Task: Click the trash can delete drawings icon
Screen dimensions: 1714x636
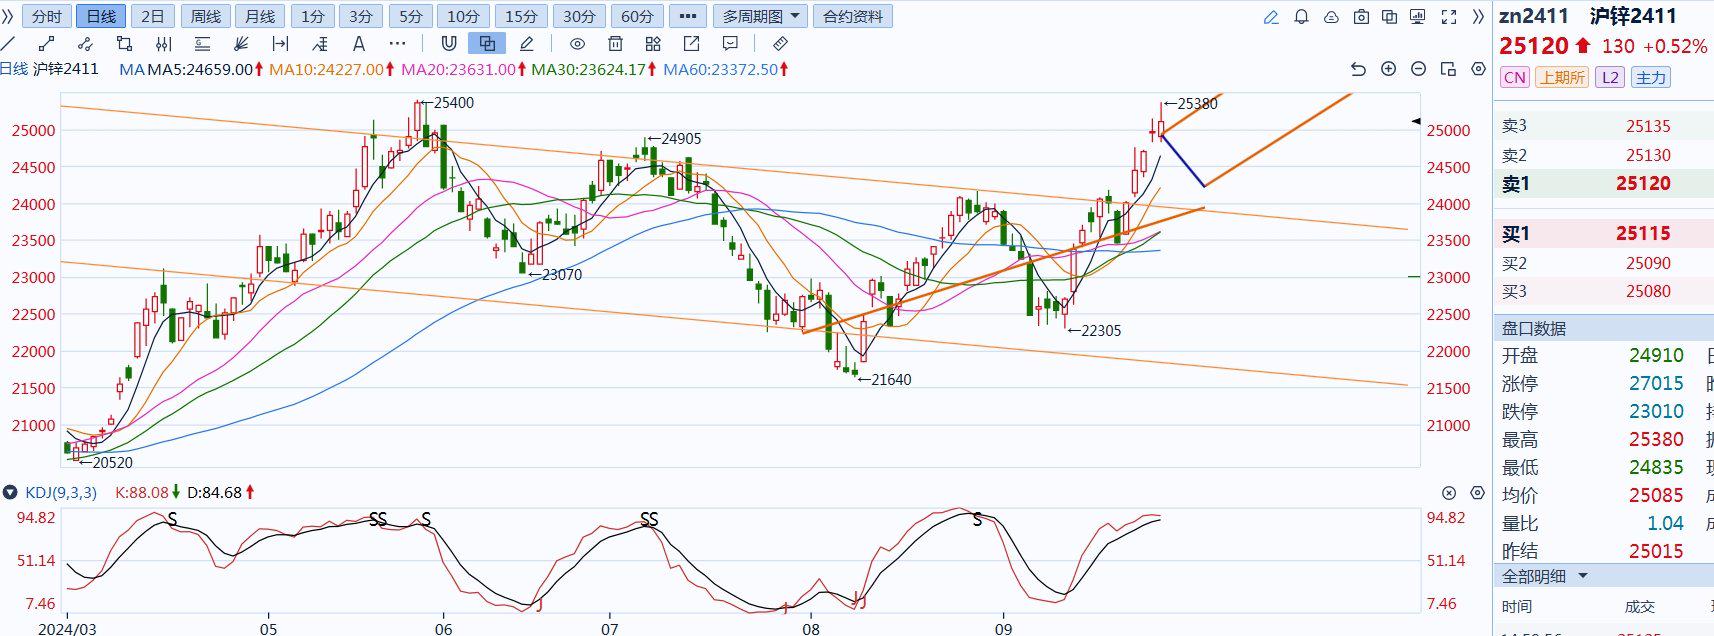Action: [615, 43]
